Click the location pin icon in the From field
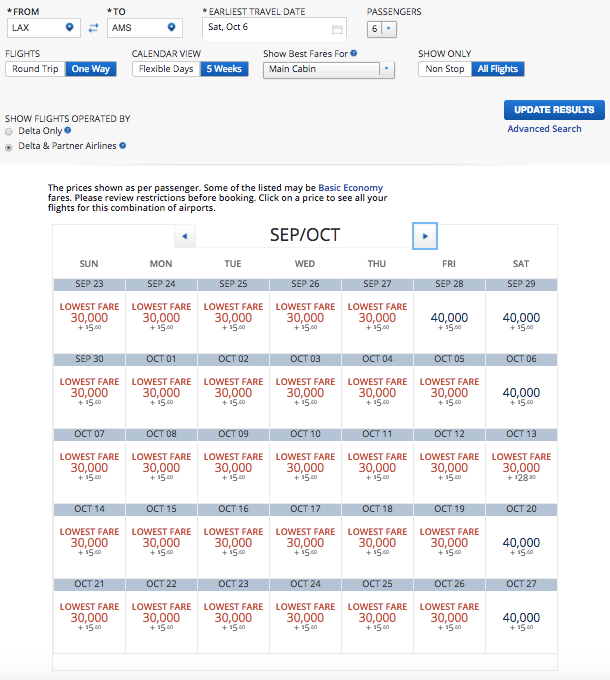Screen dimensions: 610x680 [x=69, y=27]
